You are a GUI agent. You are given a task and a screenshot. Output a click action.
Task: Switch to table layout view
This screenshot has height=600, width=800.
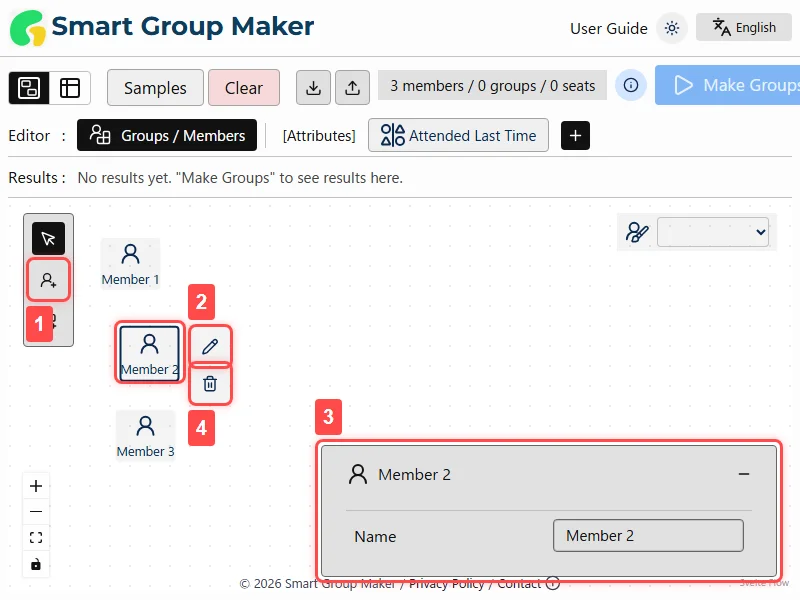70,88
